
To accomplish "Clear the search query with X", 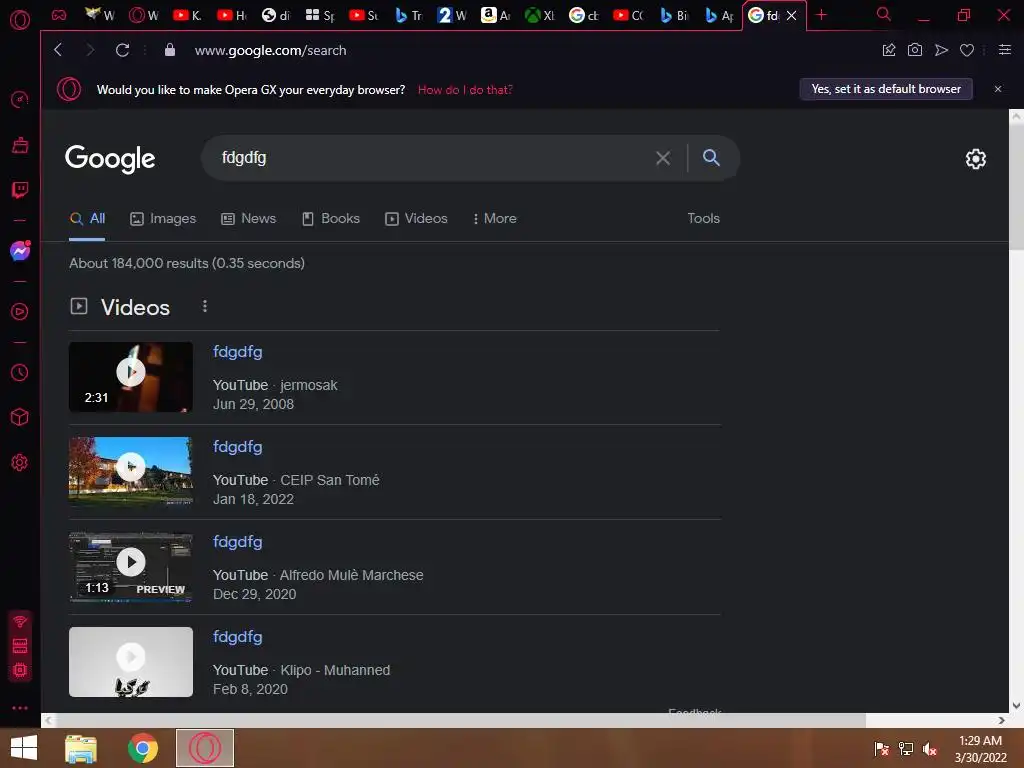I will tap(663, 157).
